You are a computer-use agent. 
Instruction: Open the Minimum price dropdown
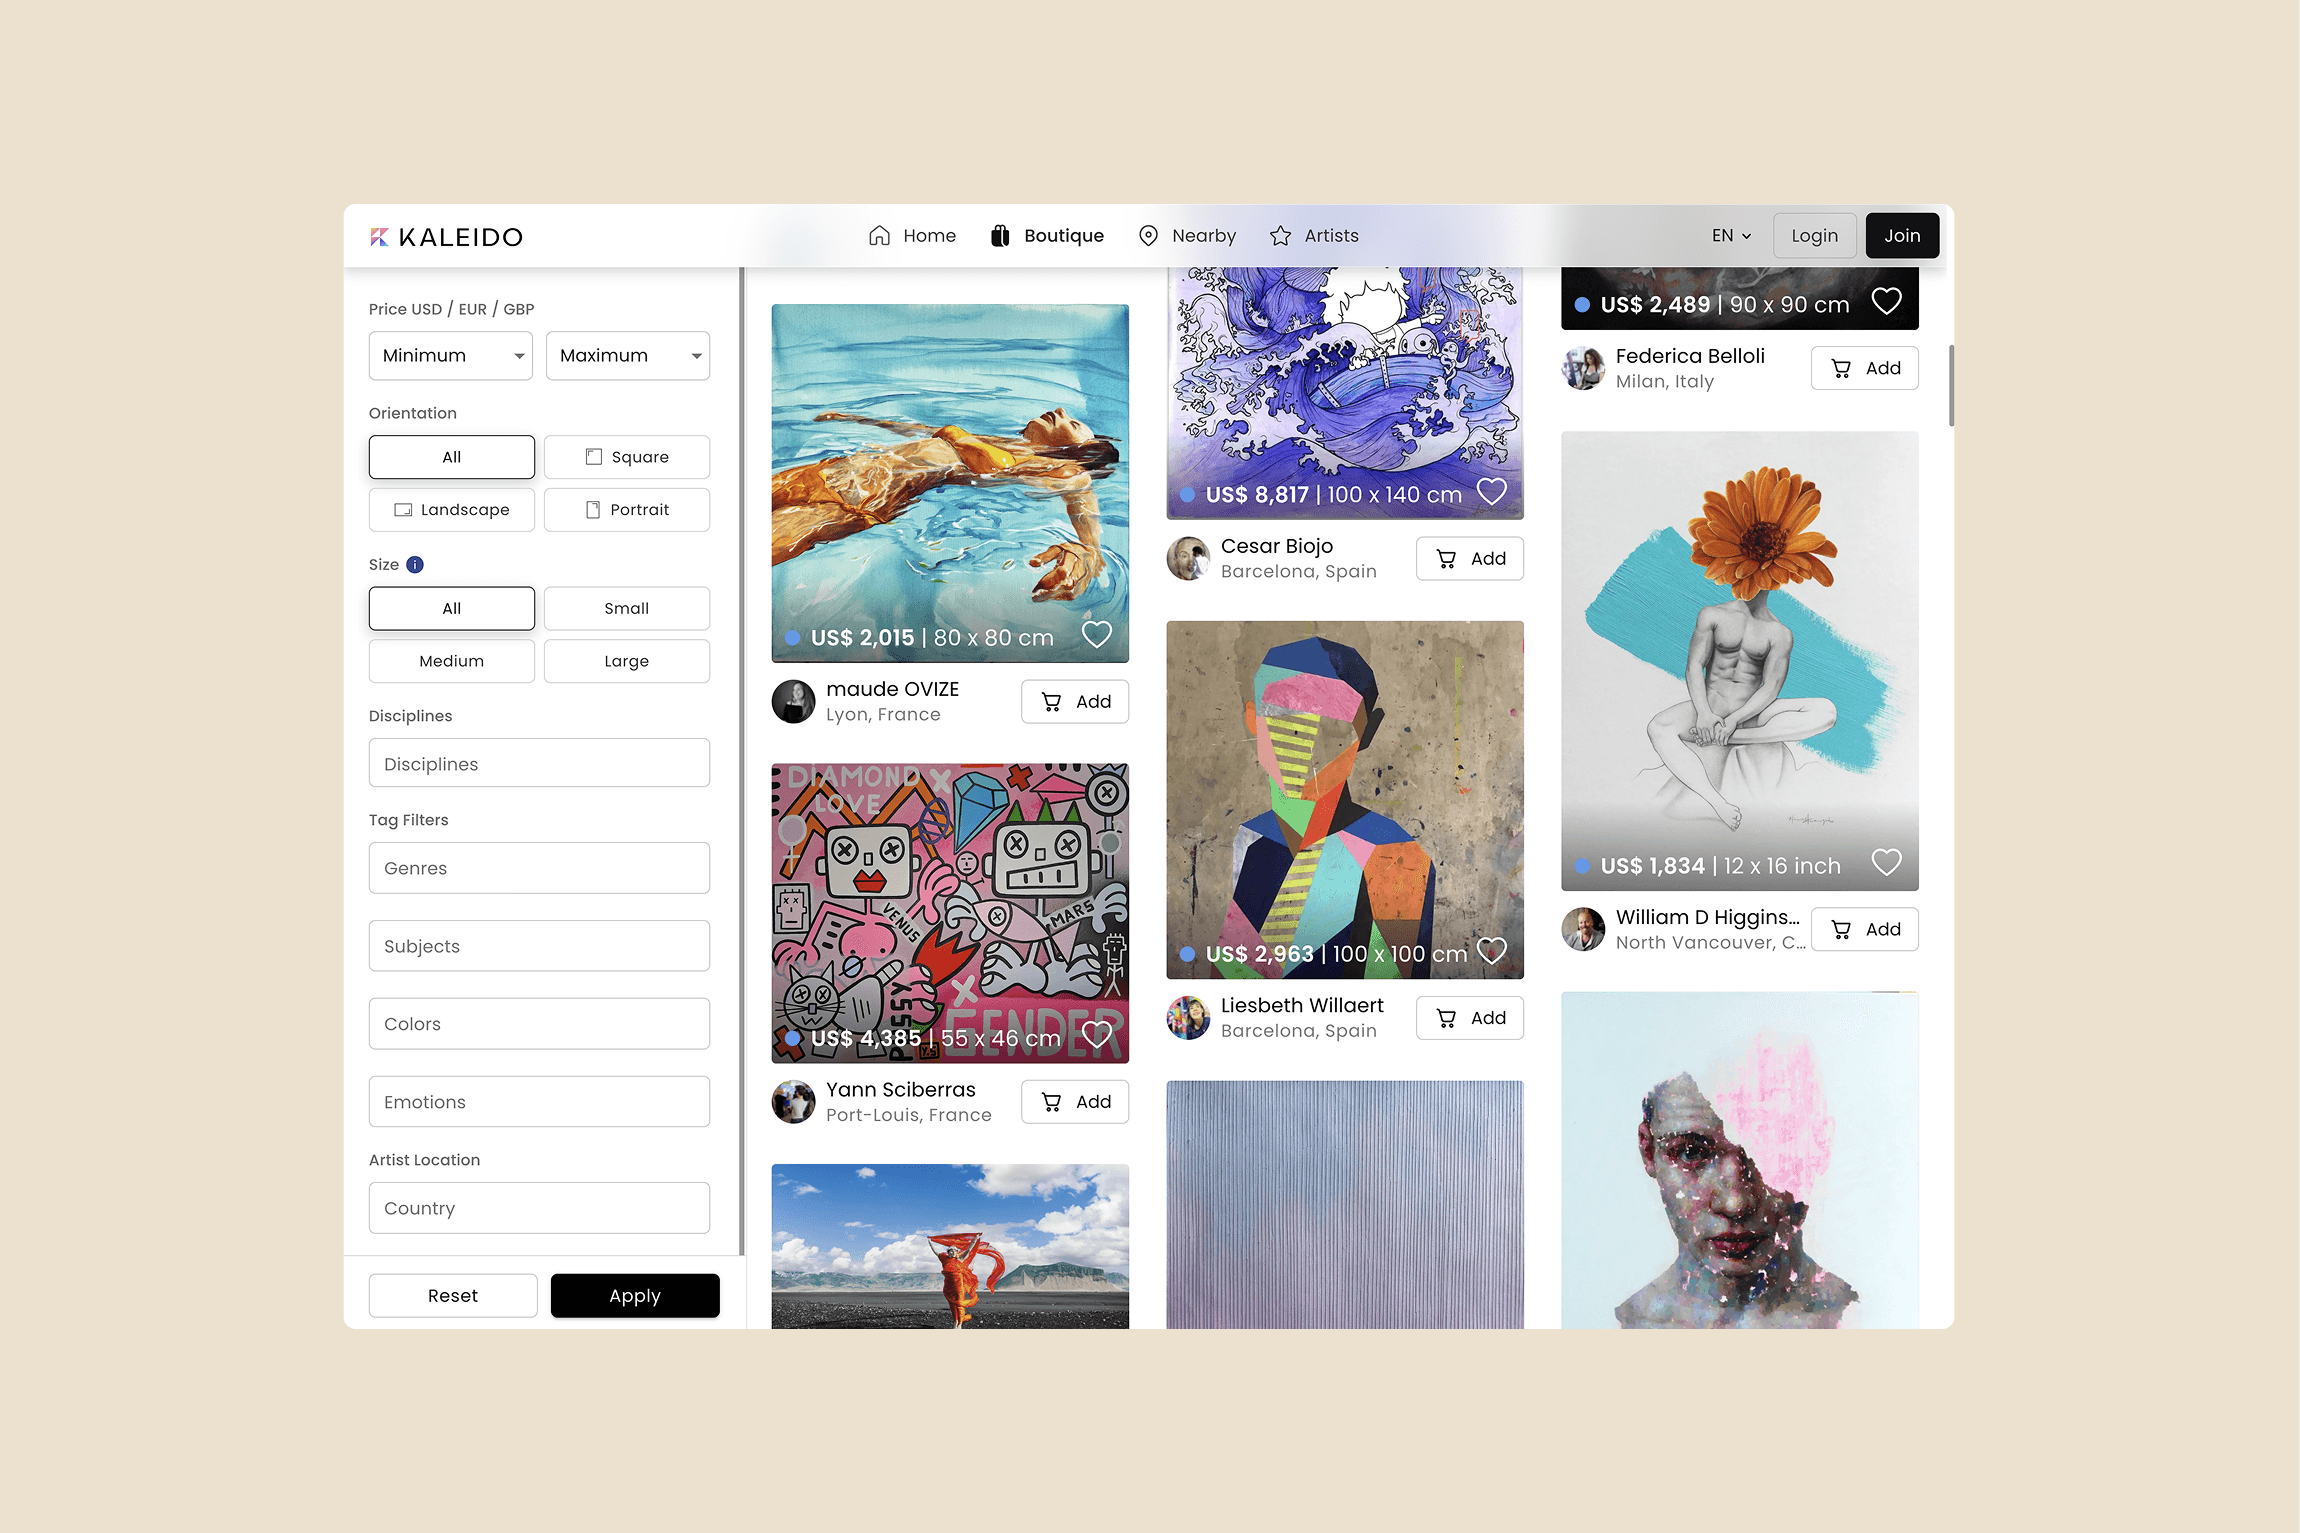451,356
